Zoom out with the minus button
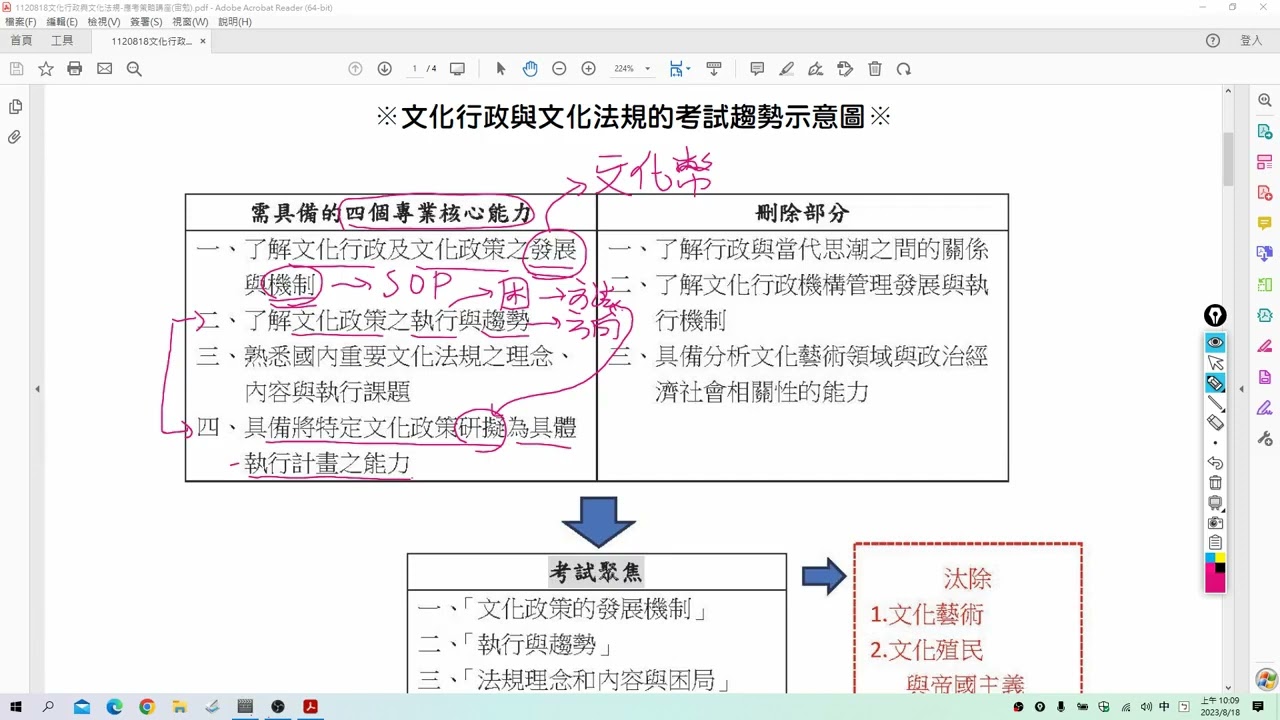 (559, 69)
